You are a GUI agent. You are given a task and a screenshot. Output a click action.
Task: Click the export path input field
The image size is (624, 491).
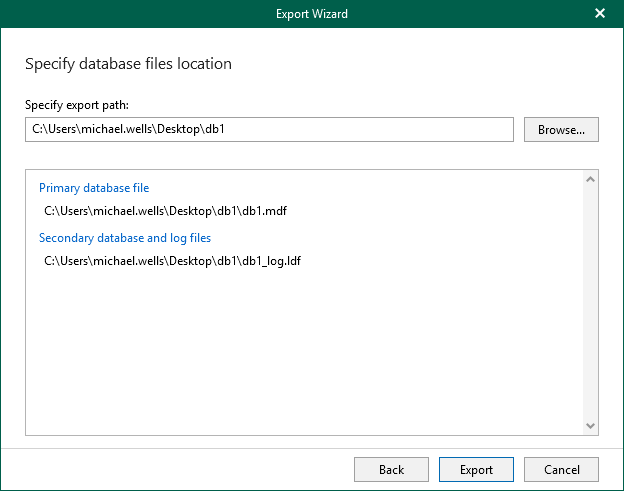[269, 130]
